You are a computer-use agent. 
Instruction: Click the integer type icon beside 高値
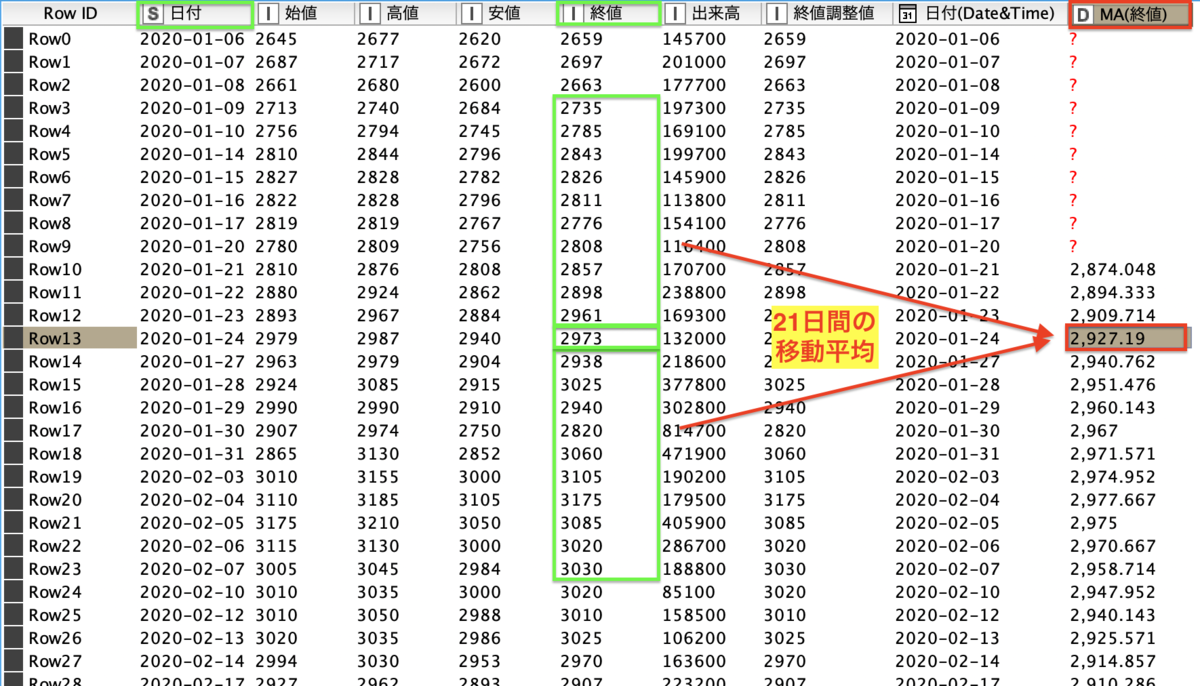[x=369, y=14]
